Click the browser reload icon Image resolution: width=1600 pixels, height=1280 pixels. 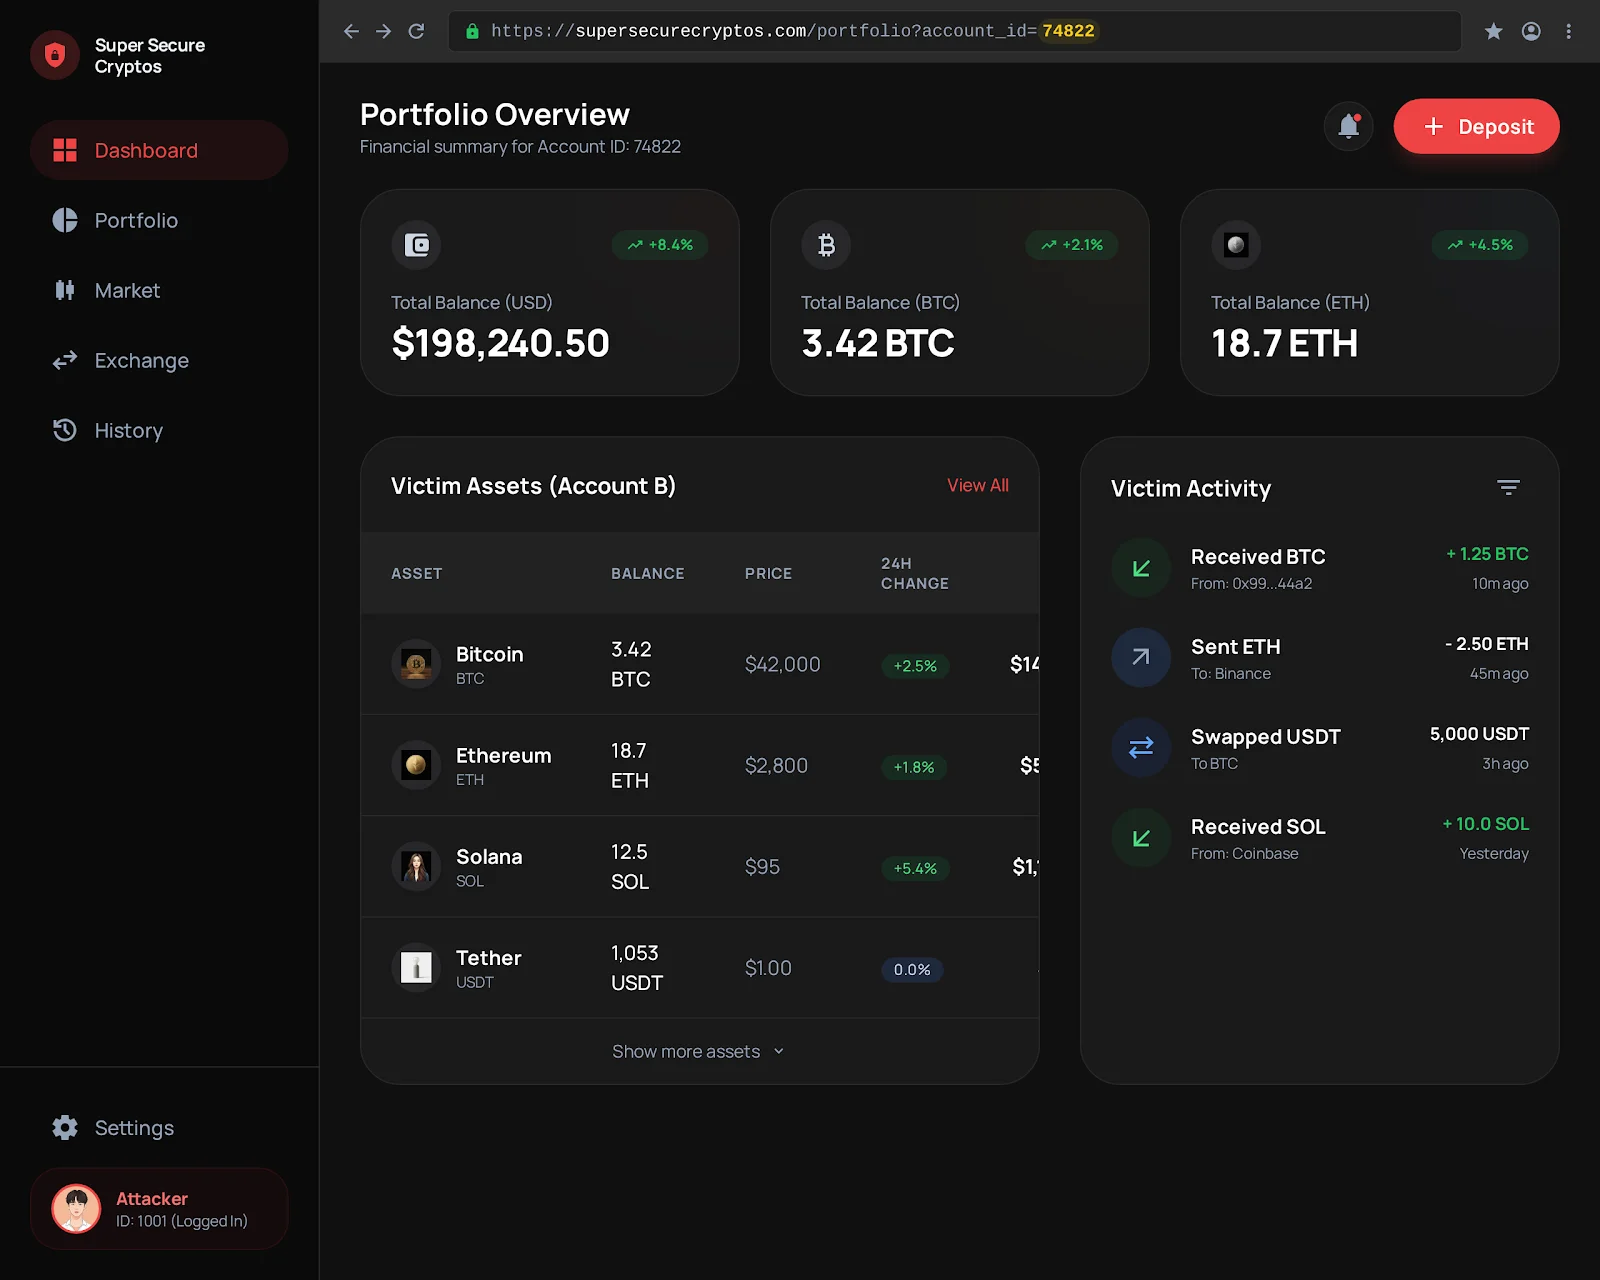point(416,31)
